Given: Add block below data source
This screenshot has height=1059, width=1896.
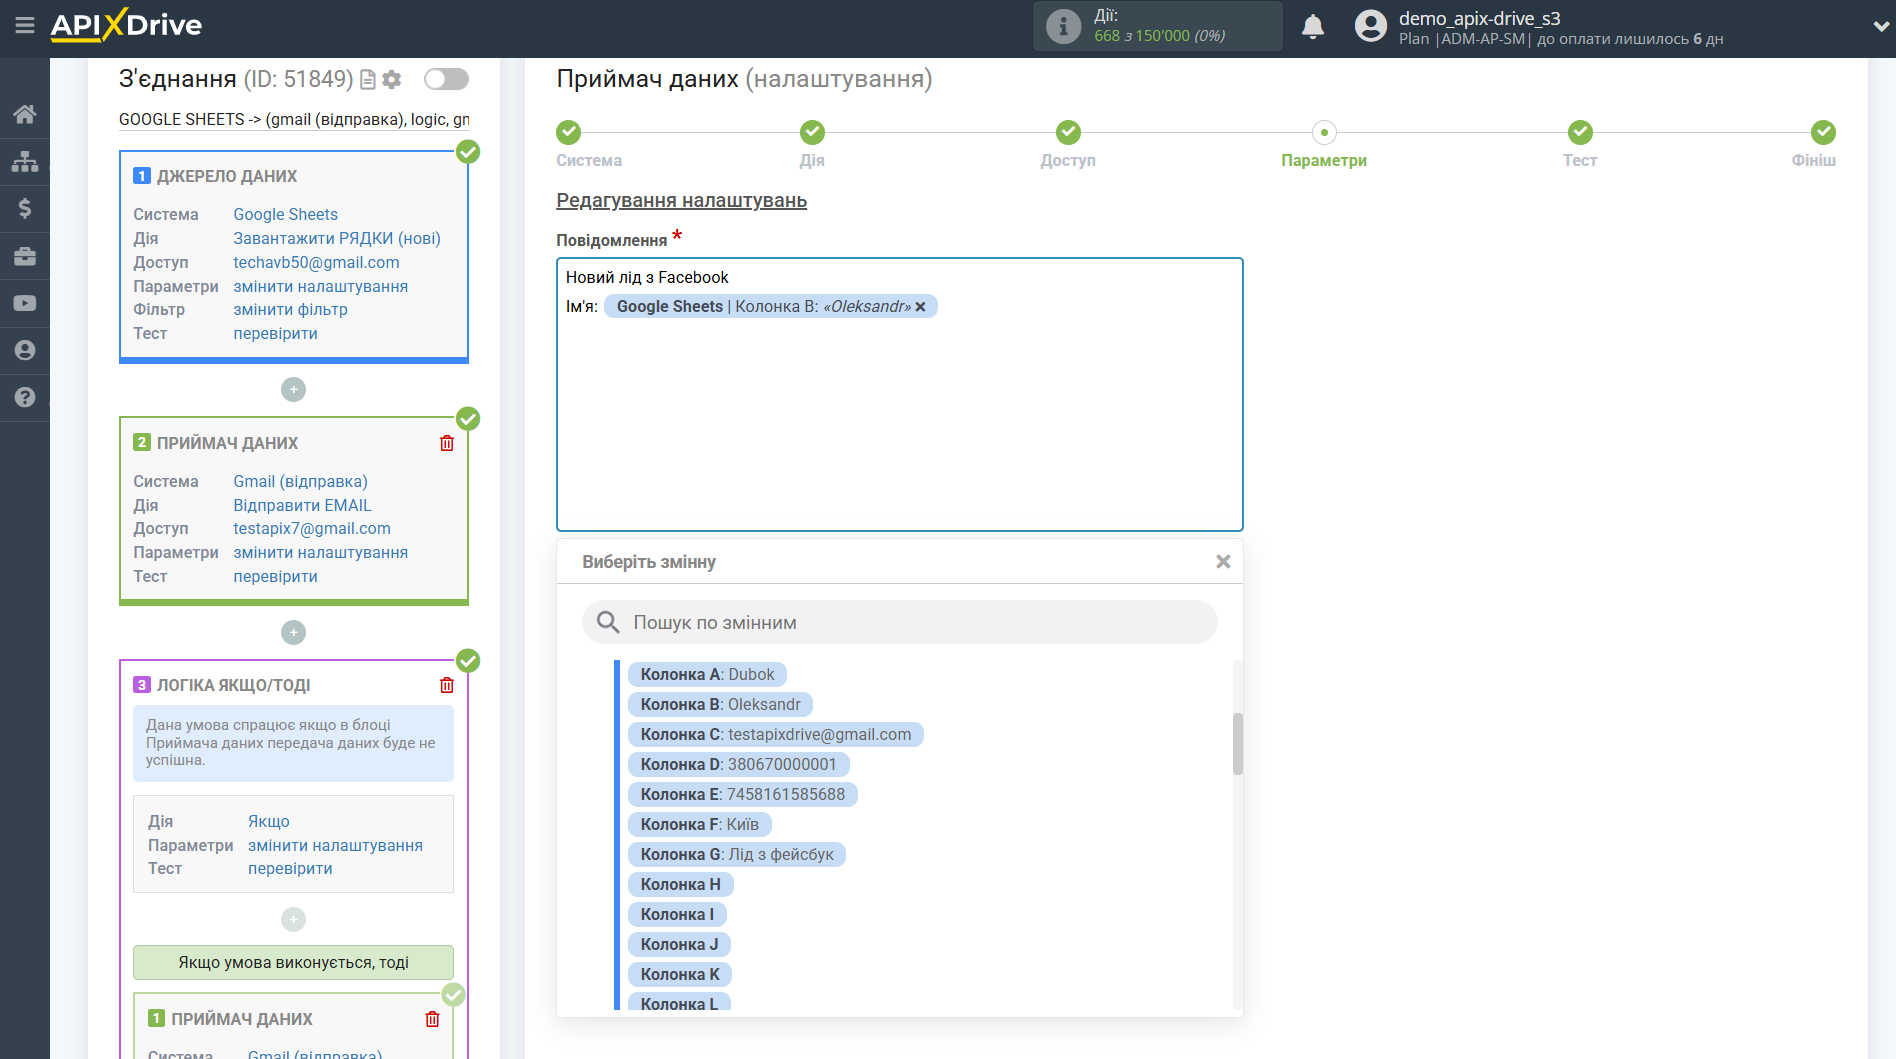Looking at the screenshot, I should pos(293,389).
